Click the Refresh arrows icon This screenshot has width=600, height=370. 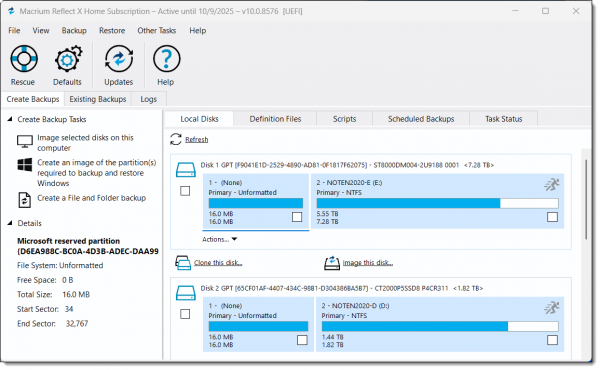tap(176, 139)
